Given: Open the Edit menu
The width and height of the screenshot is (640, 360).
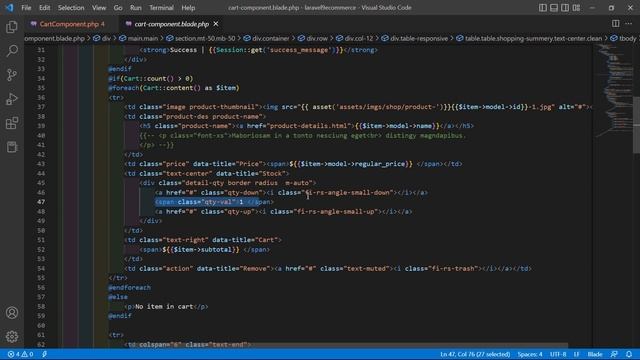Looking at the screenshot, I should click(x=44, y=8).
